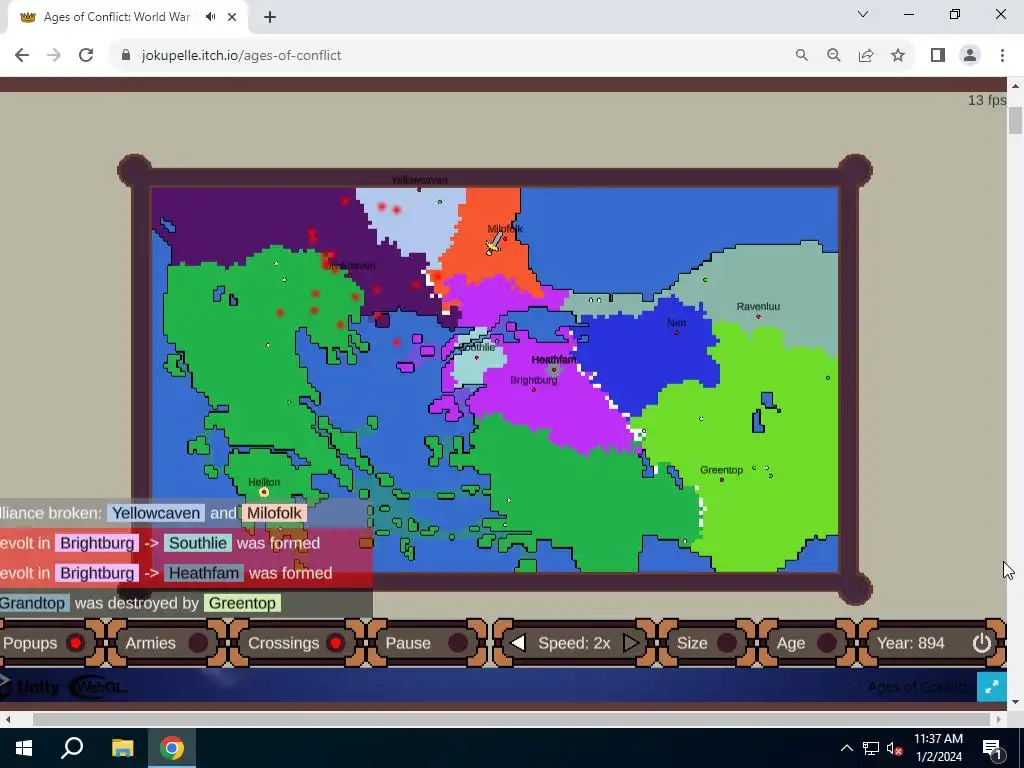Click Greentop in destroyed message
The height and width of the screenshot is (768, 1024).
click(242, 603)
